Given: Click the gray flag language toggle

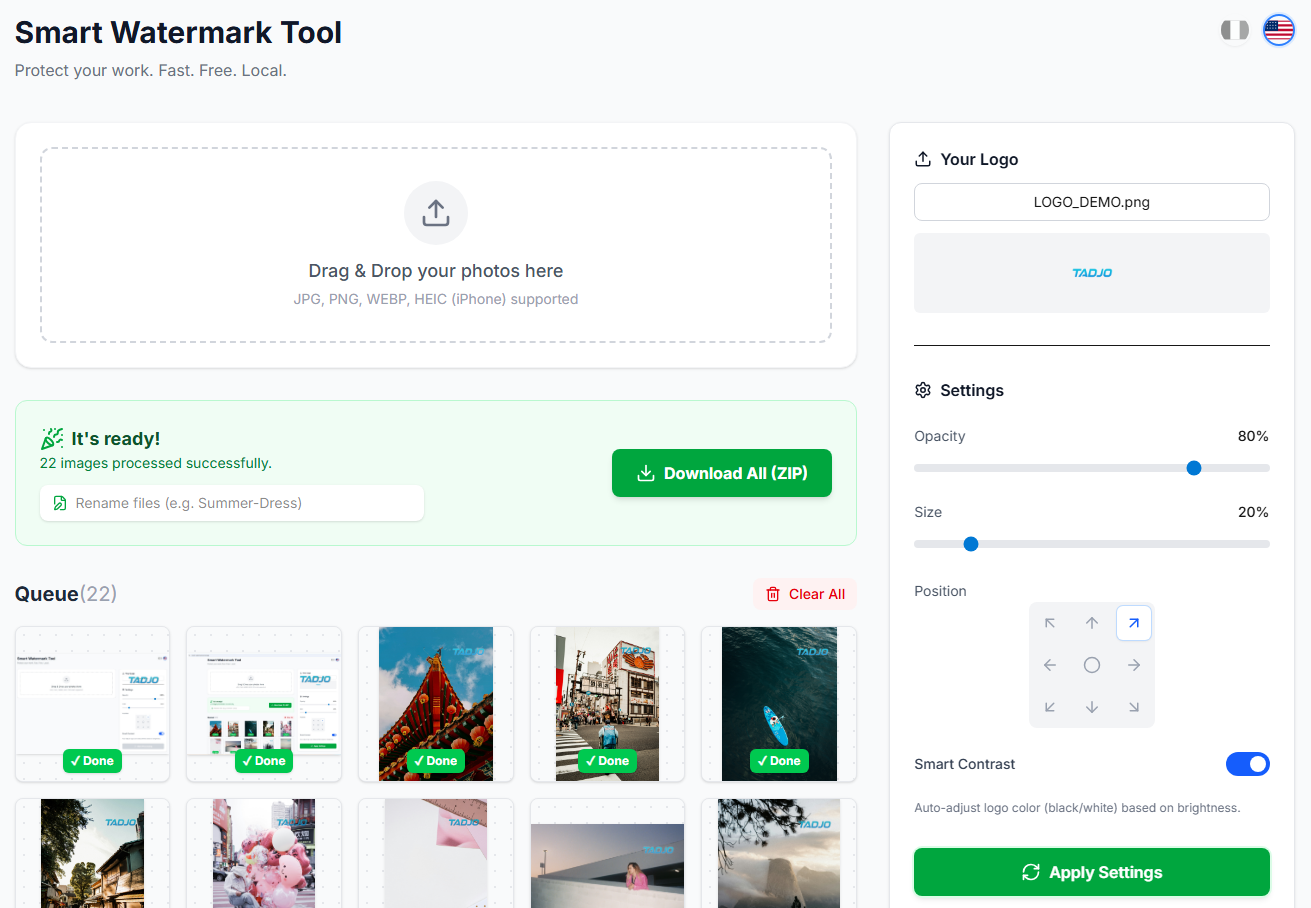Looking at the screenshot, I should [1234, 30].
